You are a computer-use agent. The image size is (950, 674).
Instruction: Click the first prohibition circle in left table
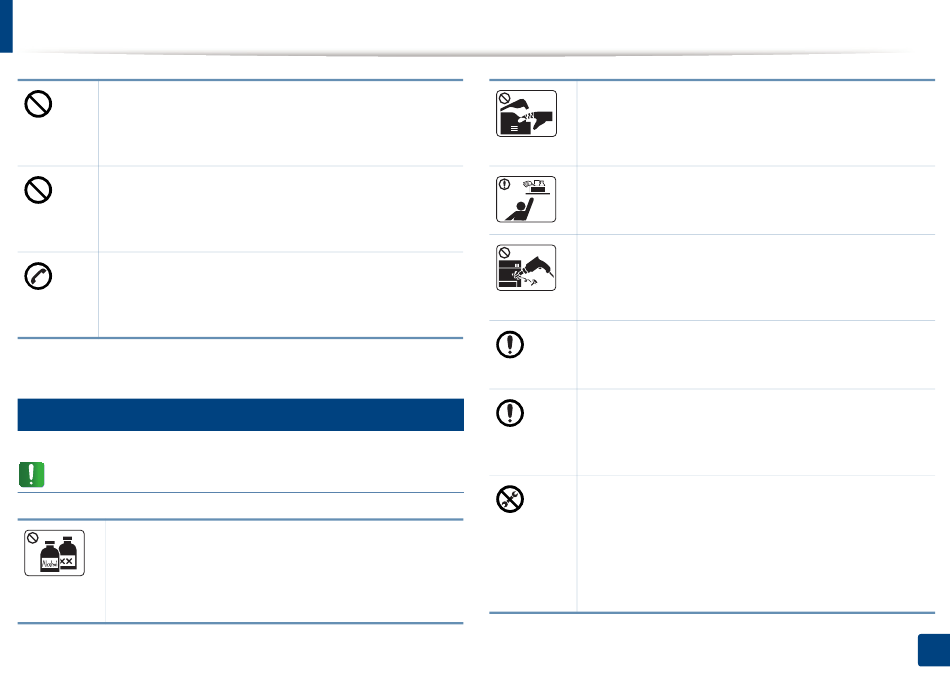[38, 104]
